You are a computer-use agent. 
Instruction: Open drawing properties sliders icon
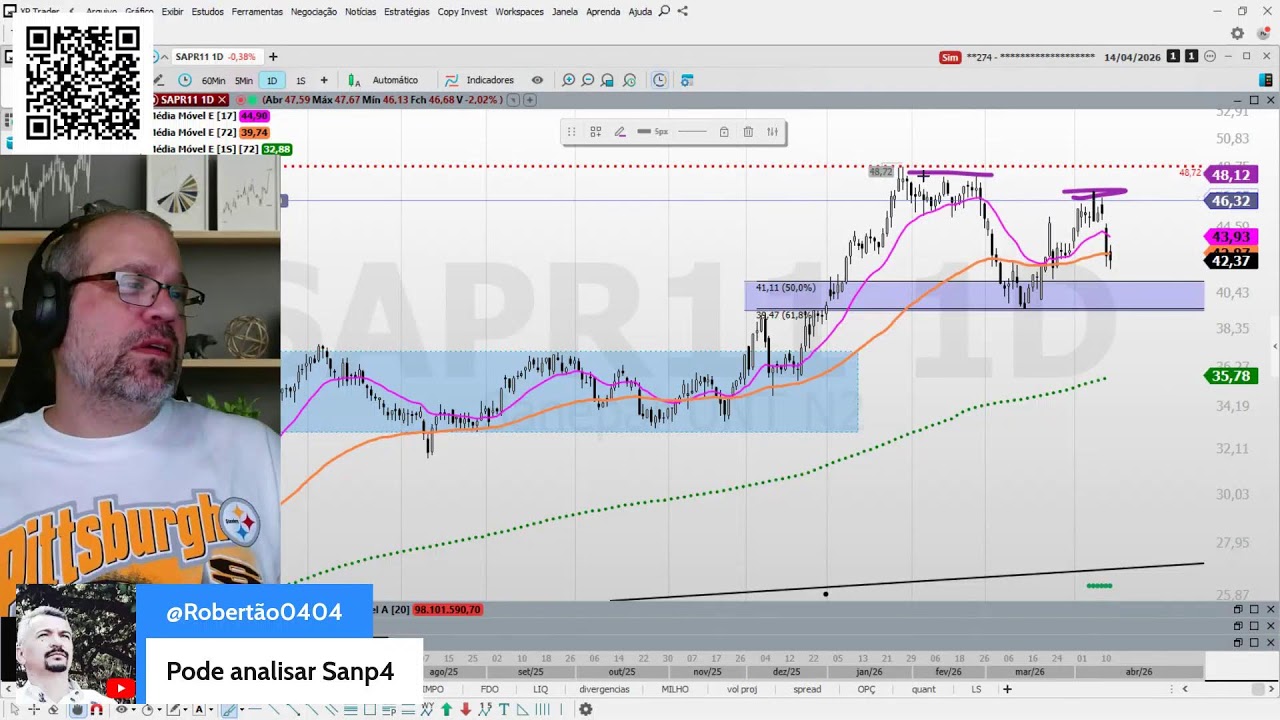pyautogui.click(x=772, y=132)
